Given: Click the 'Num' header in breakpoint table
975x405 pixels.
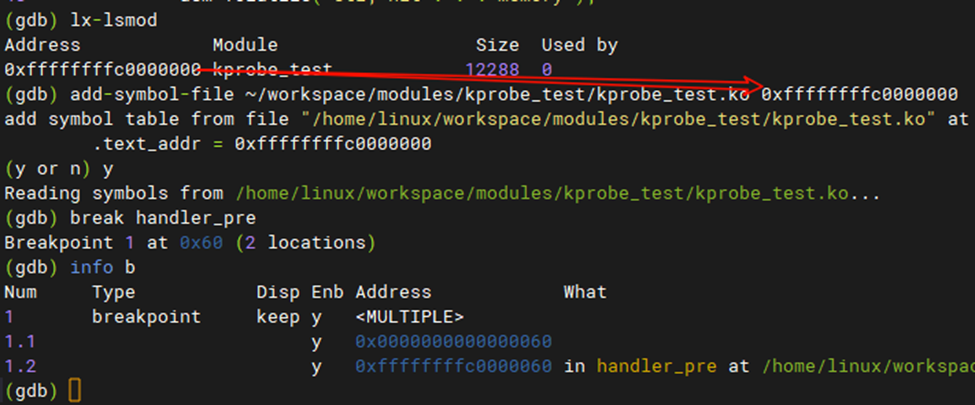Looking at the screenshot, I should coord(21,292).
